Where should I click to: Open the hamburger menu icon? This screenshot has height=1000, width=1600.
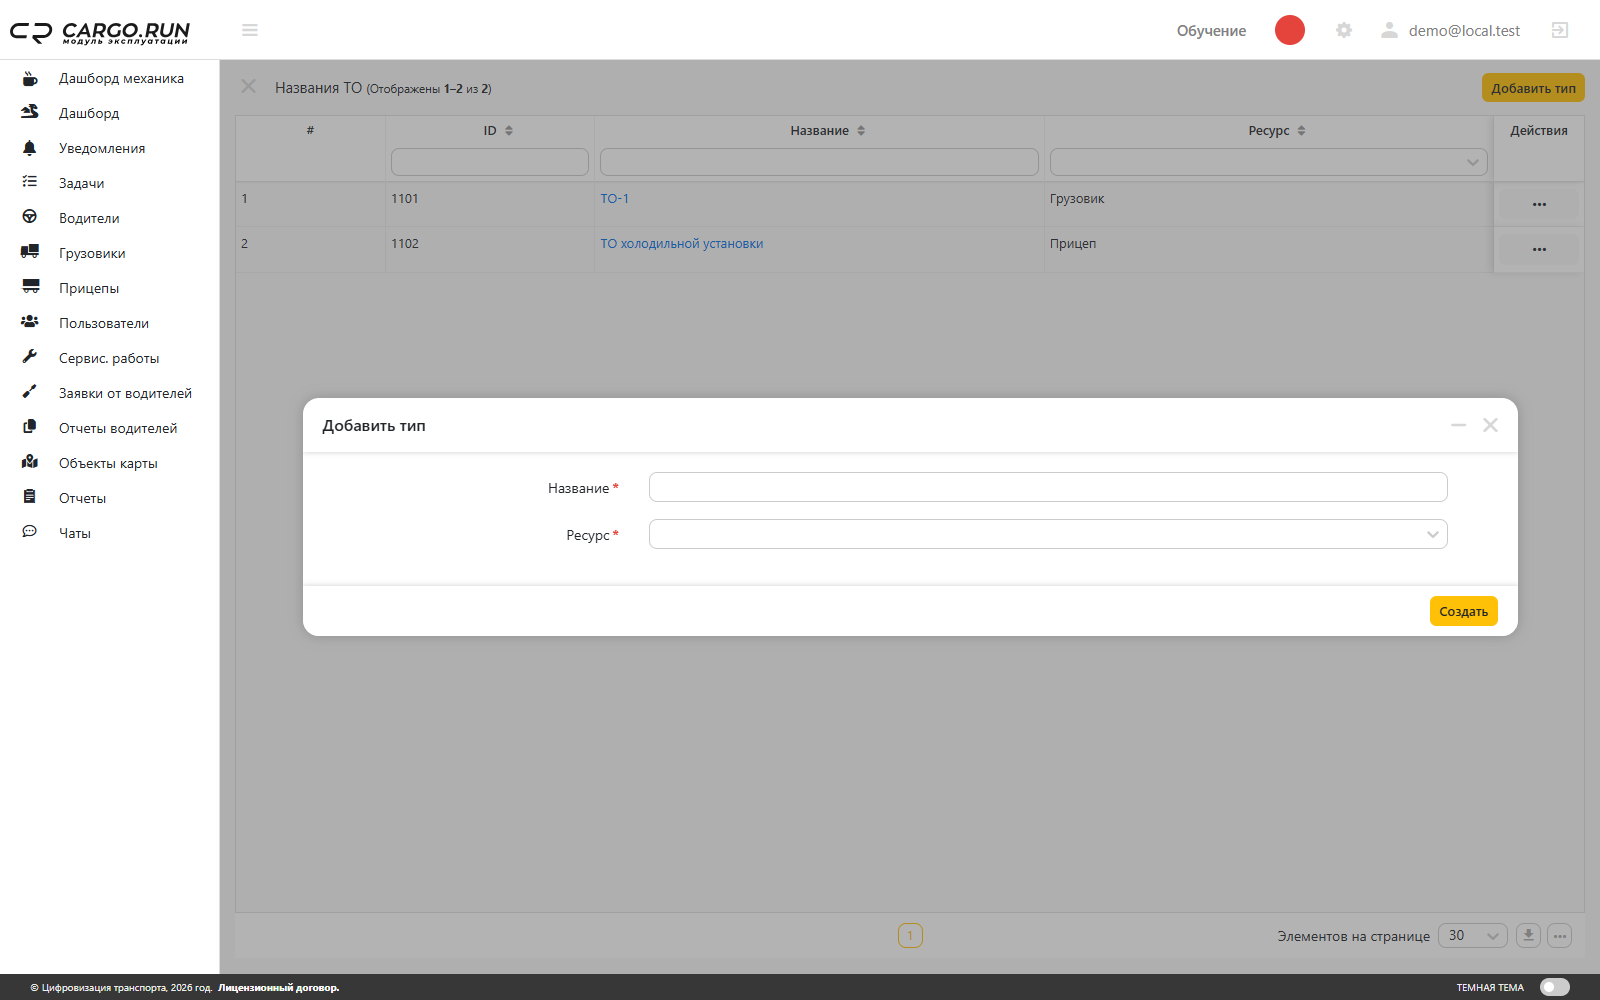pos(250,30)
